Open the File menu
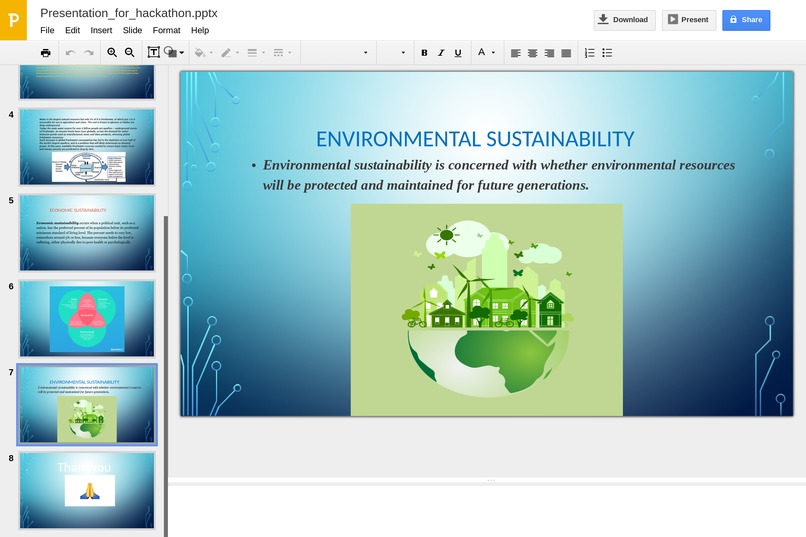This screenshot has height=537, width=806. click(x=47, y=30)
